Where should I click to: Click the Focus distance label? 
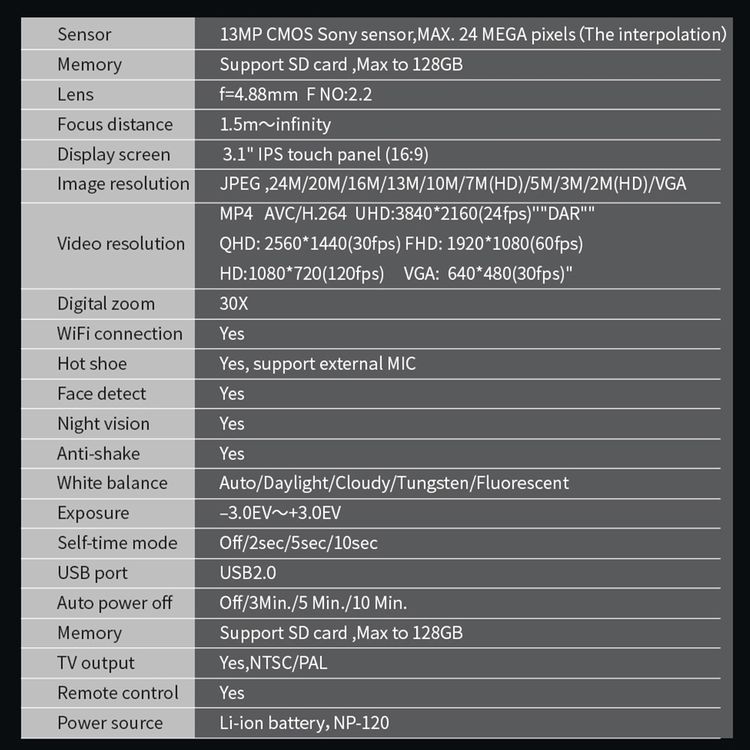tap(115, 124)
